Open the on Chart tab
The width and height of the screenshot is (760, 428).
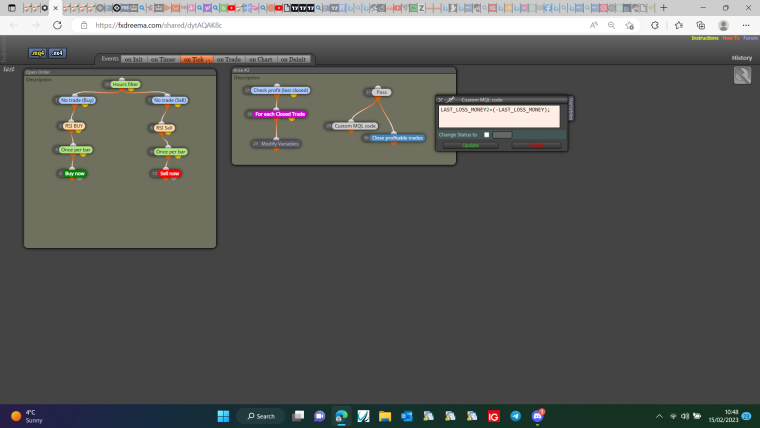pos(261,59)
